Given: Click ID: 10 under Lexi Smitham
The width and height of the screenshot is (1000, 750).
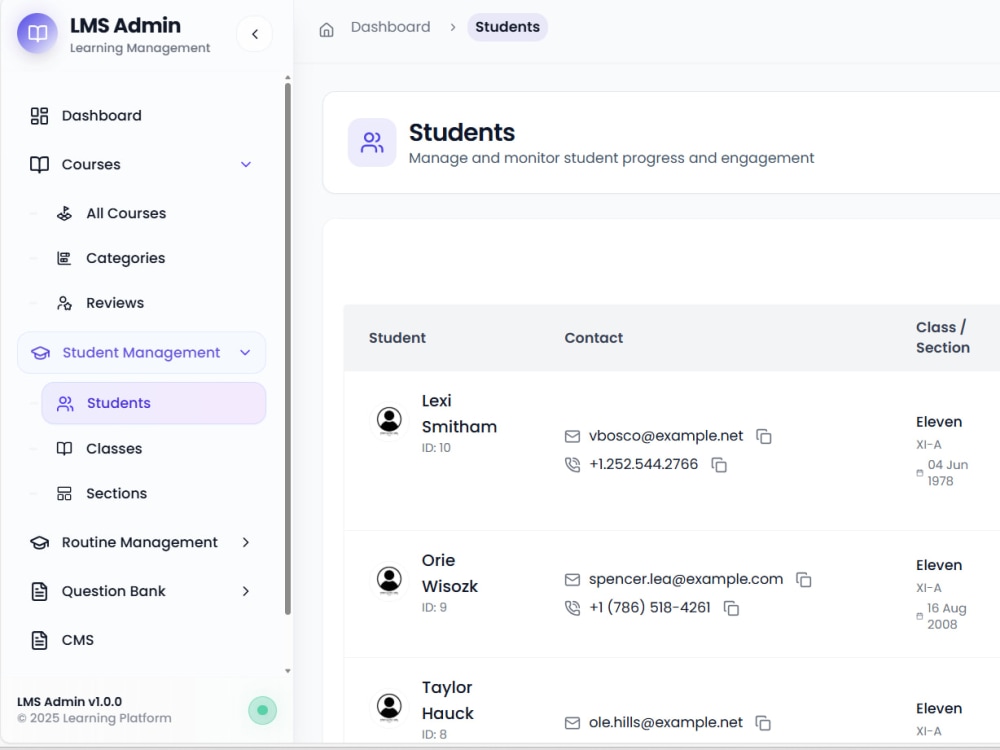Looking at the screenshot, I should tap(436, 448).
